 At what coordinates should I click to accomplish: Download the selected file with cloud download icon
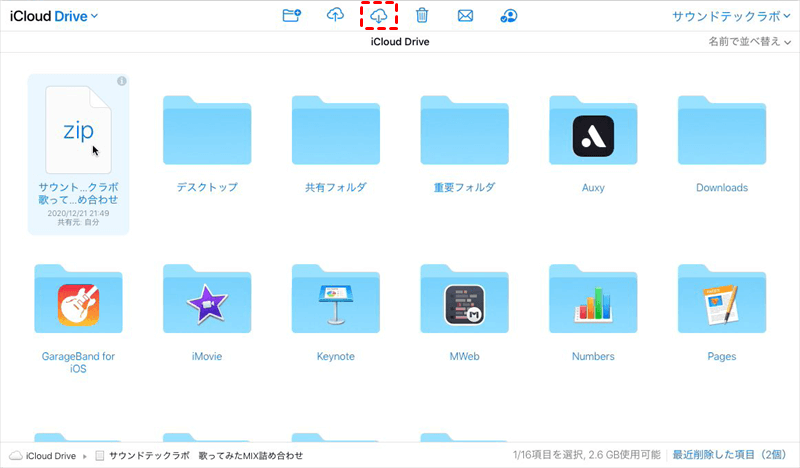[x=378, y=16]
